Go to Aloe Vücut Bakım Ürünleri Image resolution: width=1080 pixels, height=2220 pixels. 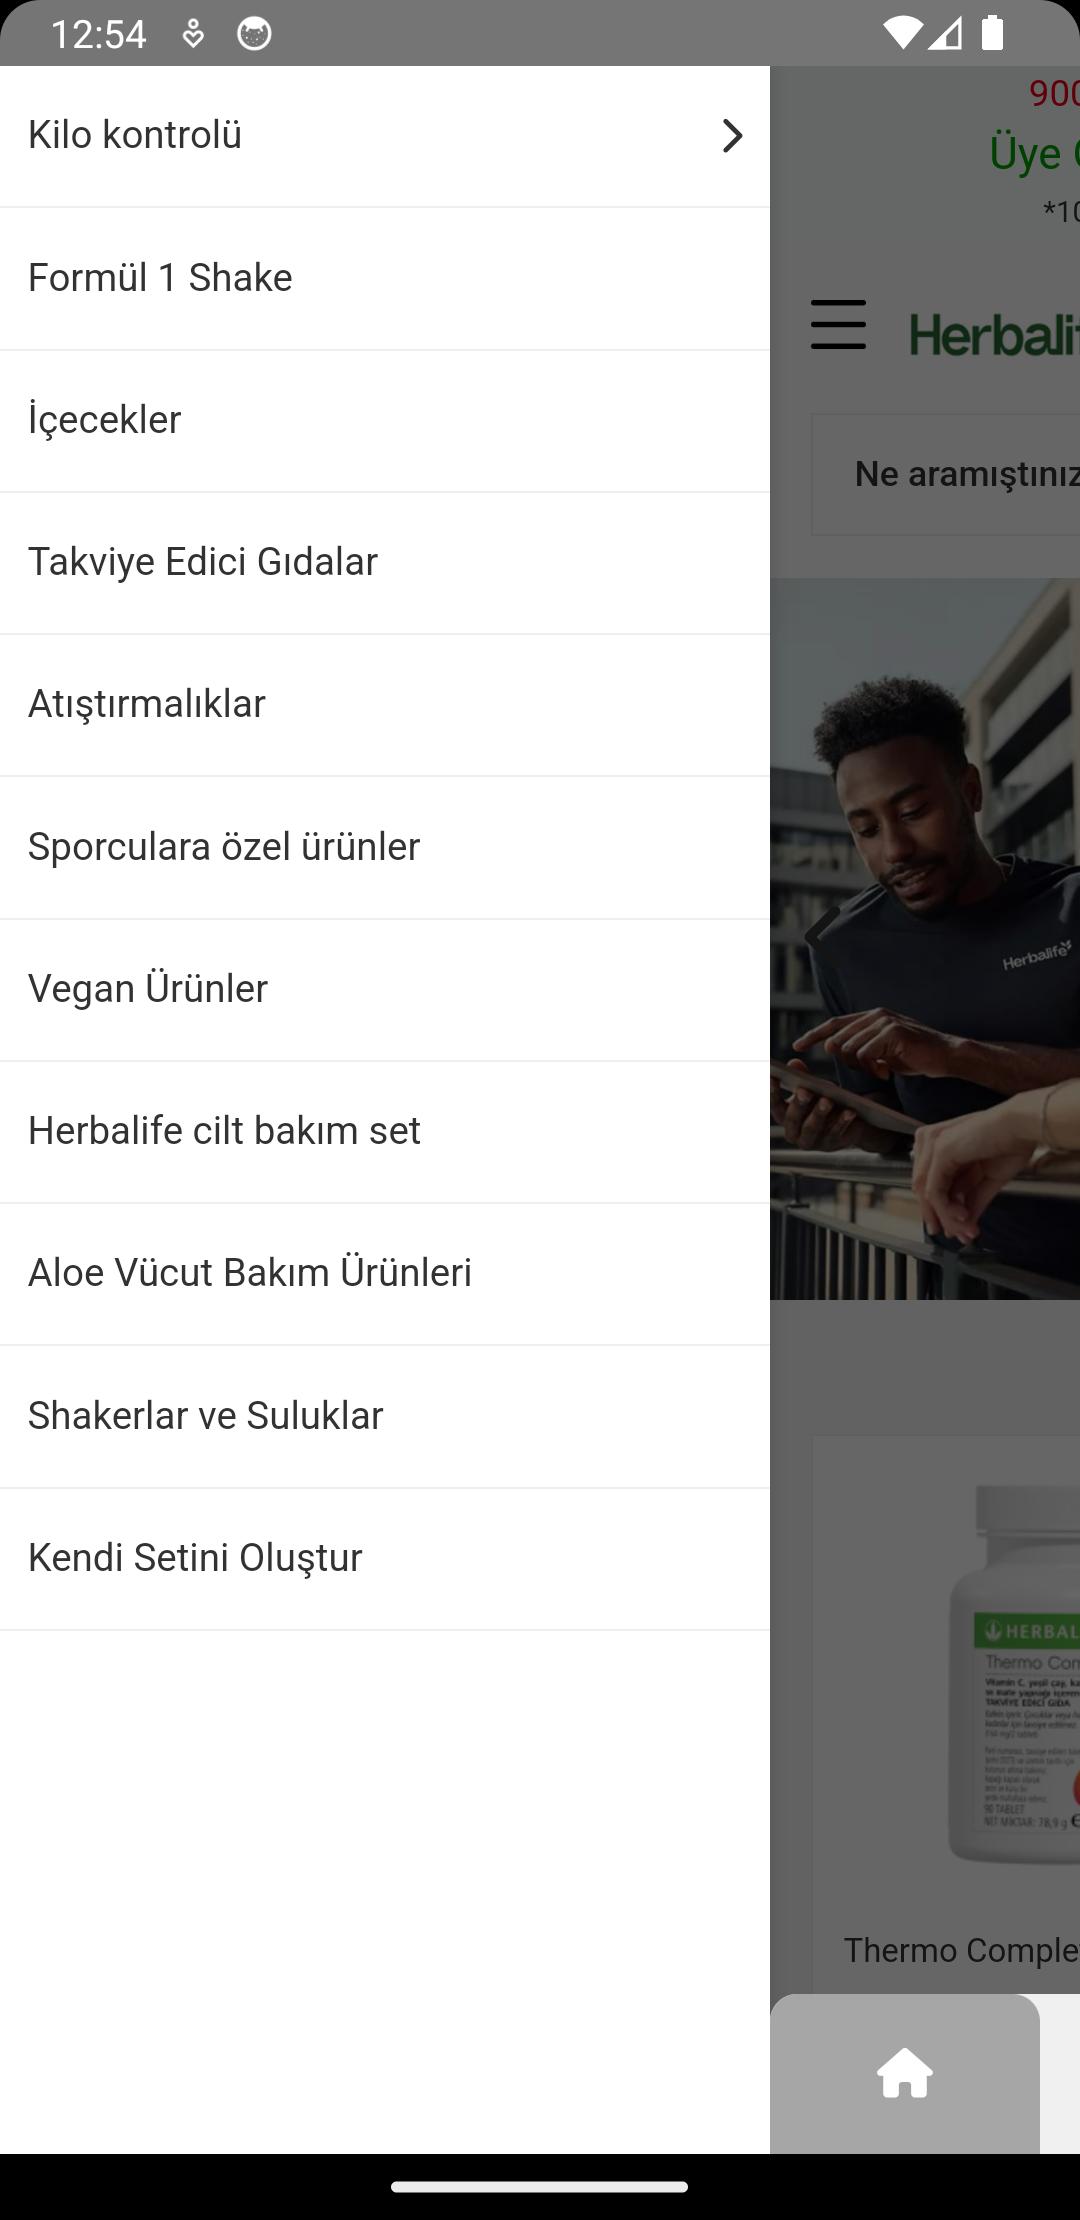pos(385,1274)
